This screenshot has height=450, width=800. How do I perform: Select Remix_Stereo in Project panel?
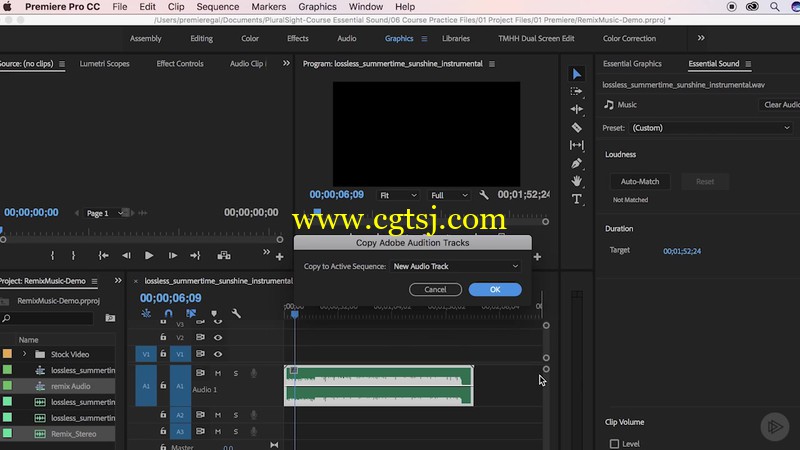73,434
